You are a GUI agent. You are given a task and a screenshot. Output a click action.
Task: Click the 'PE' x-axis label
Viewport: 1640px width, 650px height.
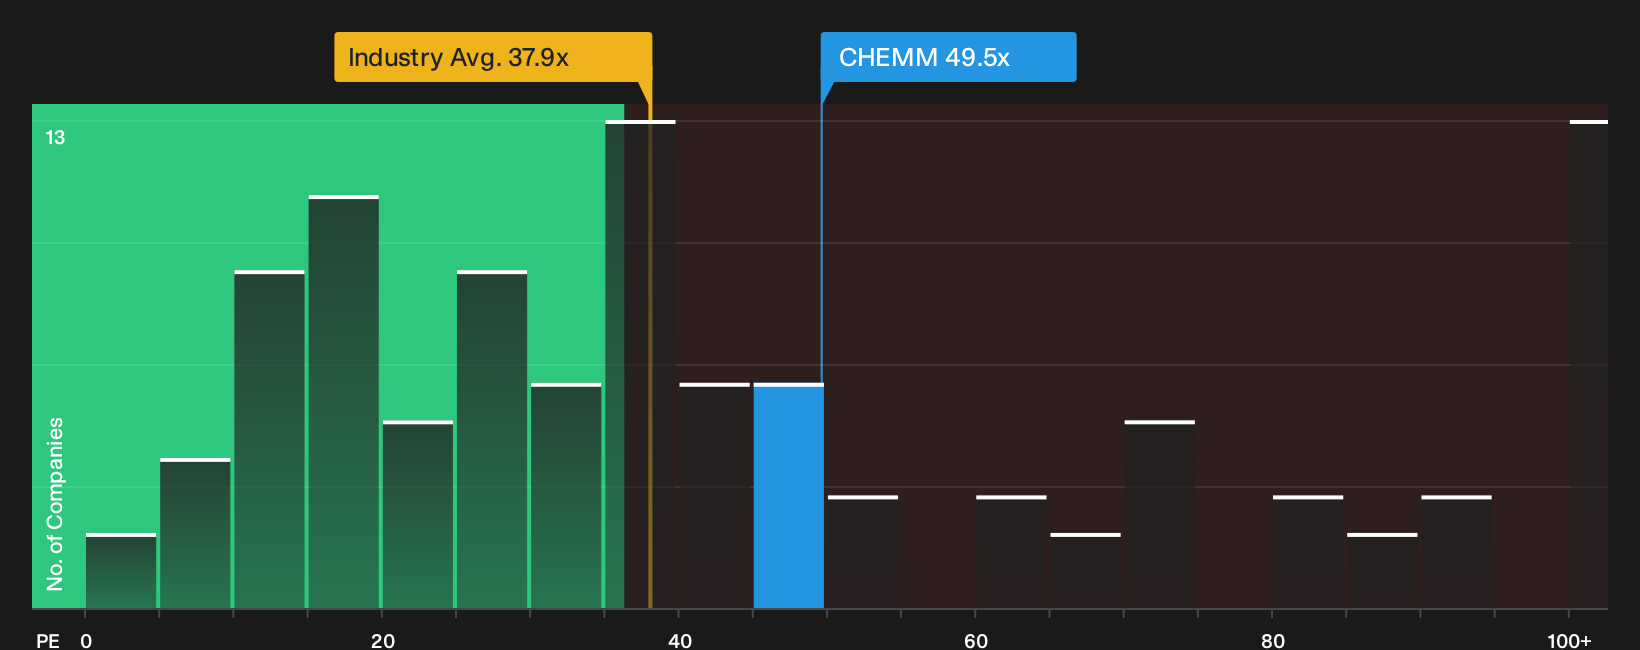tap(48, 640)
